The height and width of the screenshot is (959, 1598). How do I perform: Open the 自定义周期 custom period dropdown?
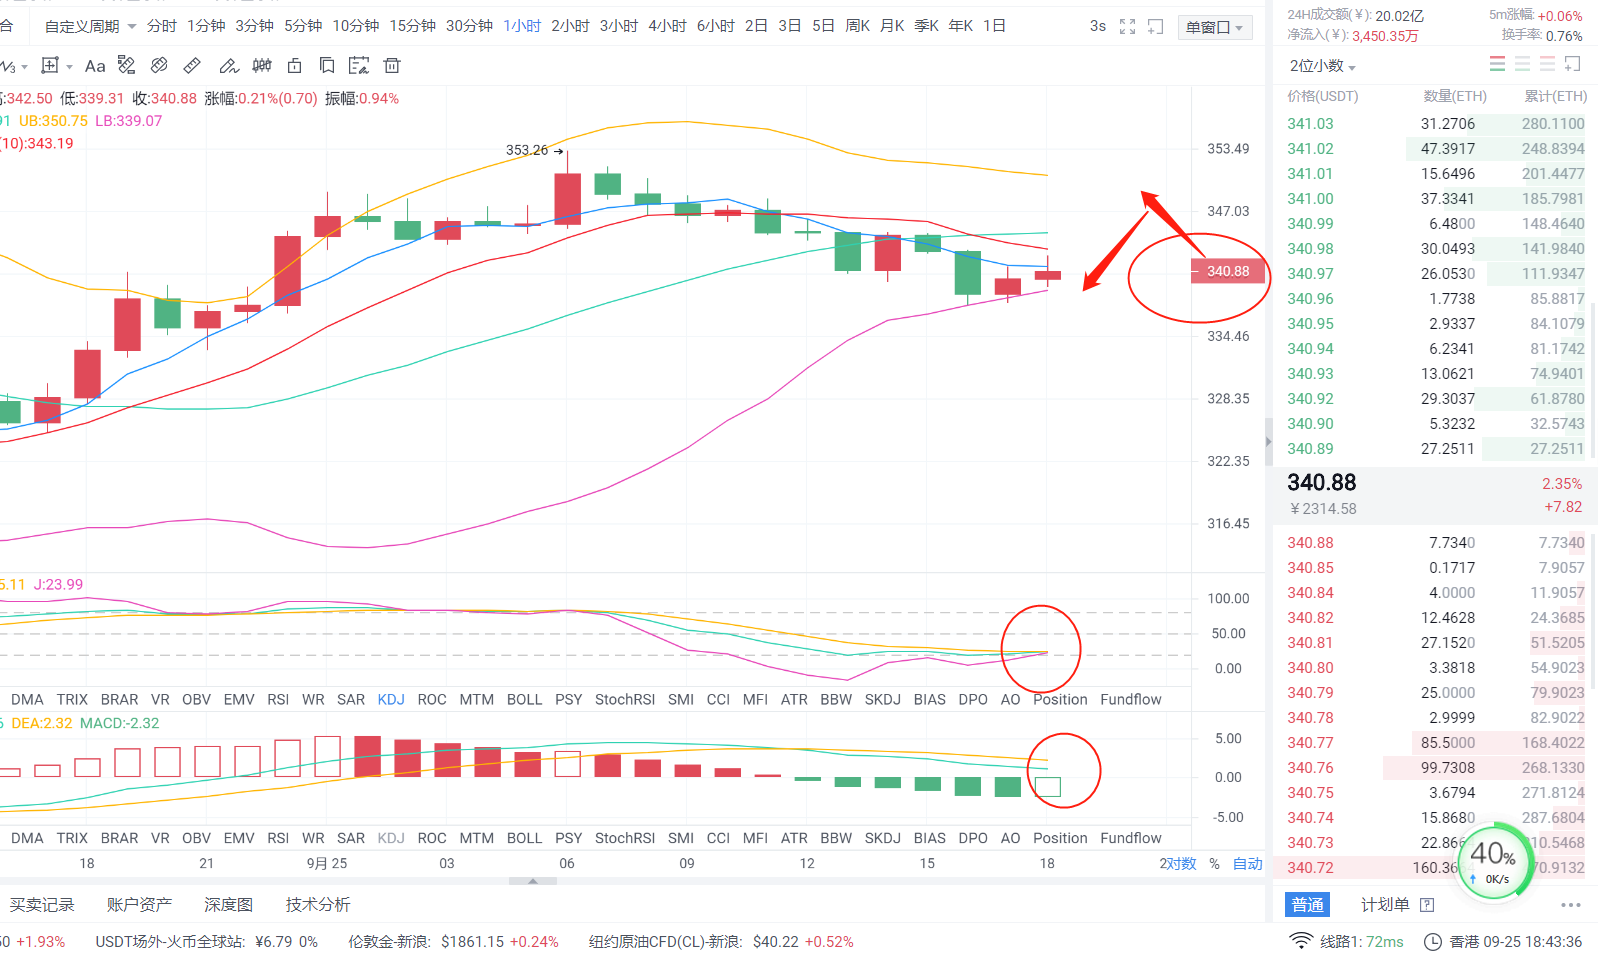(90, 26)
